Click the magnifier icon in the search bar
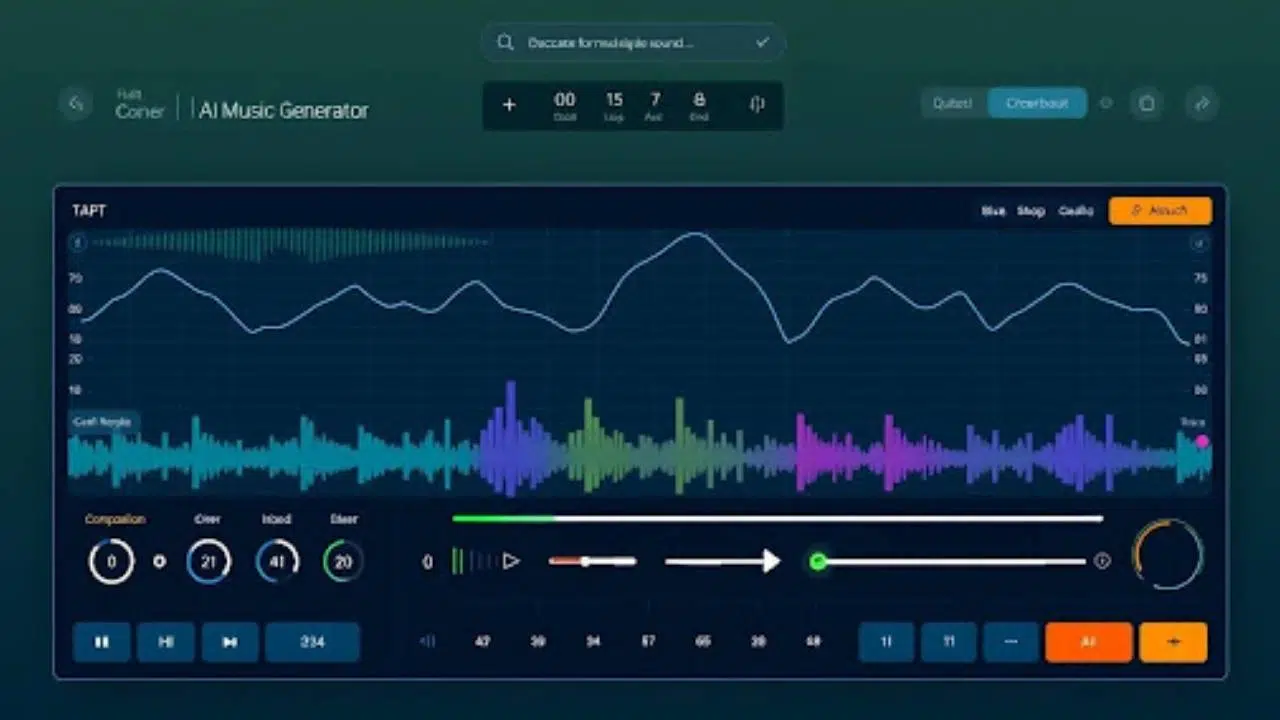The height and width of the screenshot is (720, 1280). (x=505, y=43)
